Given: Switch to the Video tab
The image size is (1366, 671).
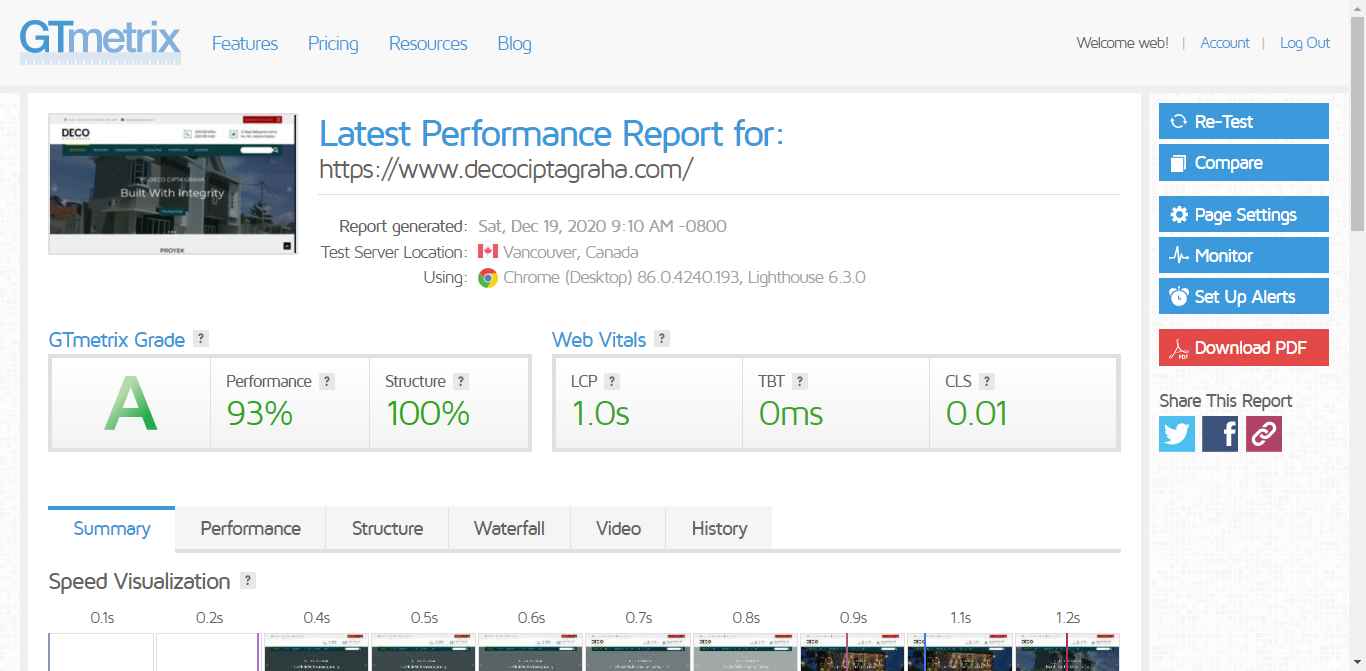Looking at the screenshot, I should pyautogui.click(x=618, y=528).
